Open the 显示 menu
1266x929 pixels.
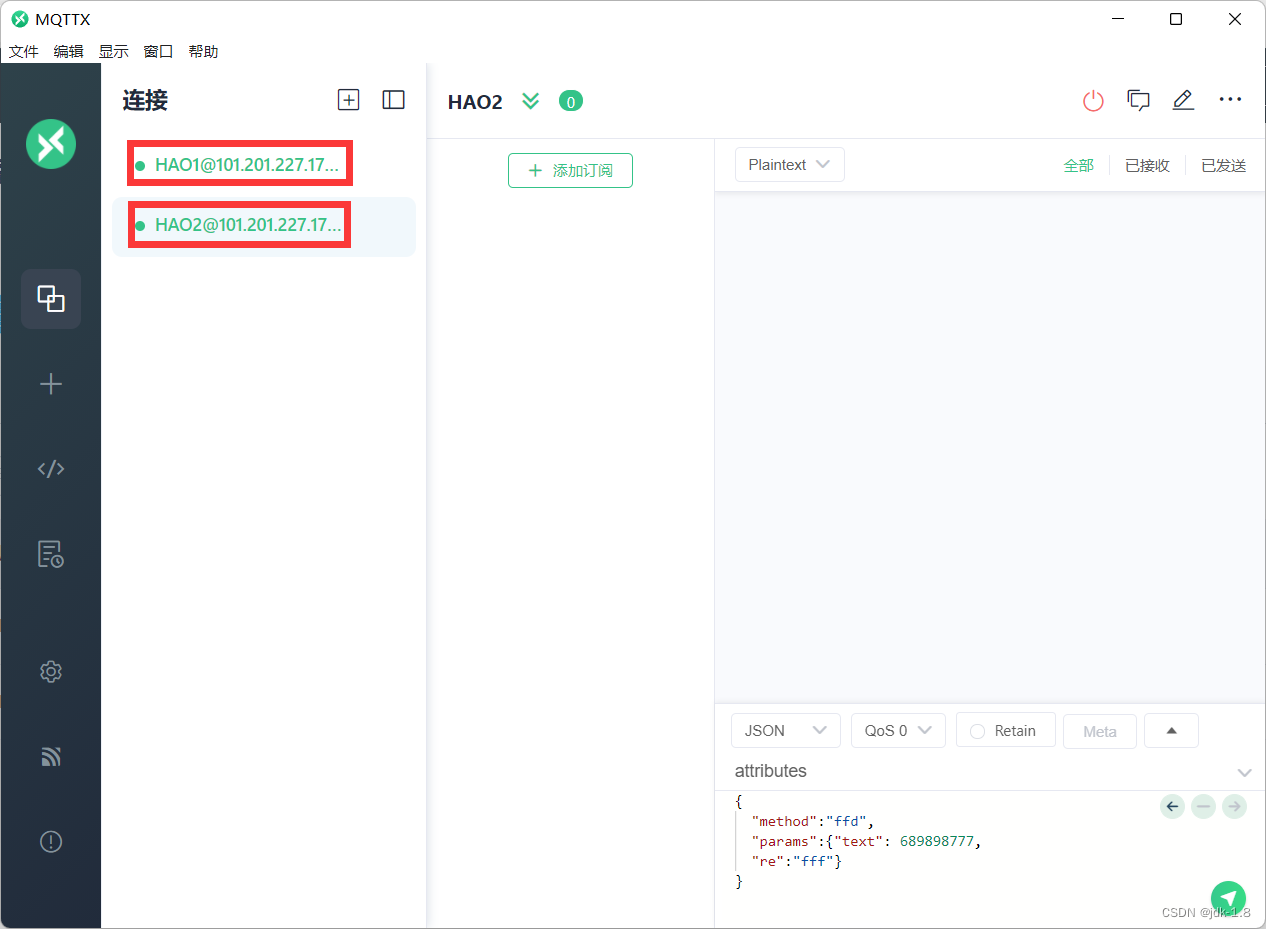(114, 51)
